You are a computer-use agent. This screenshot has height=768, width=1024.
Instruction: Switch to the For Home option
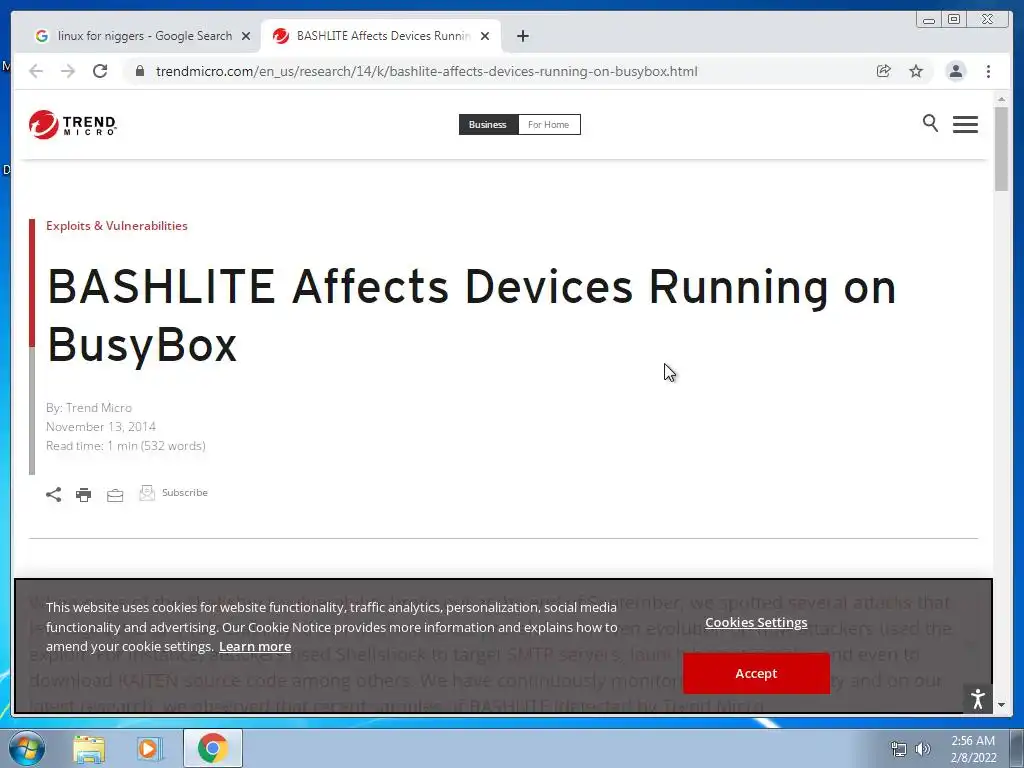click(549, 124)
